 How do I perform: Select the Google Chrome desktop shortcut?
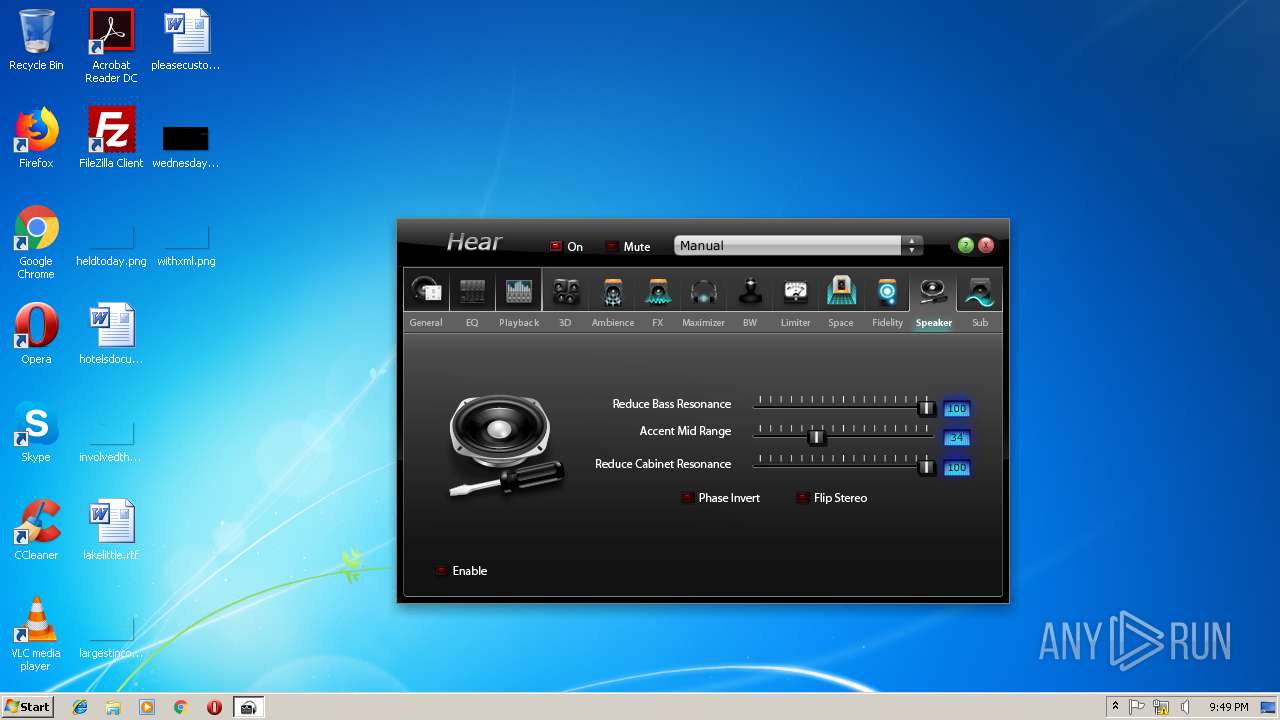[36, 242]
